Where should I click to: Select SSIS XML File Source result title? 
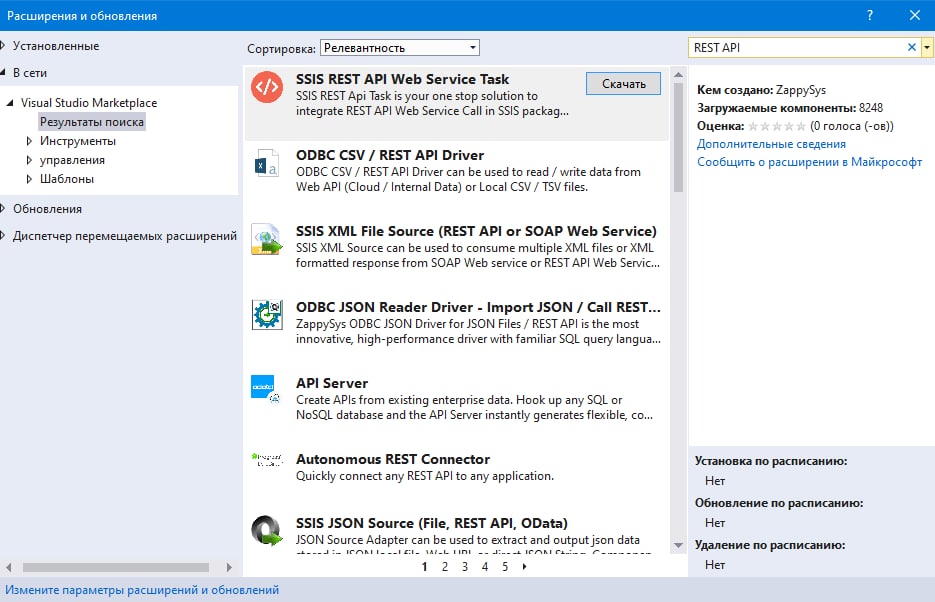[476, 231]
